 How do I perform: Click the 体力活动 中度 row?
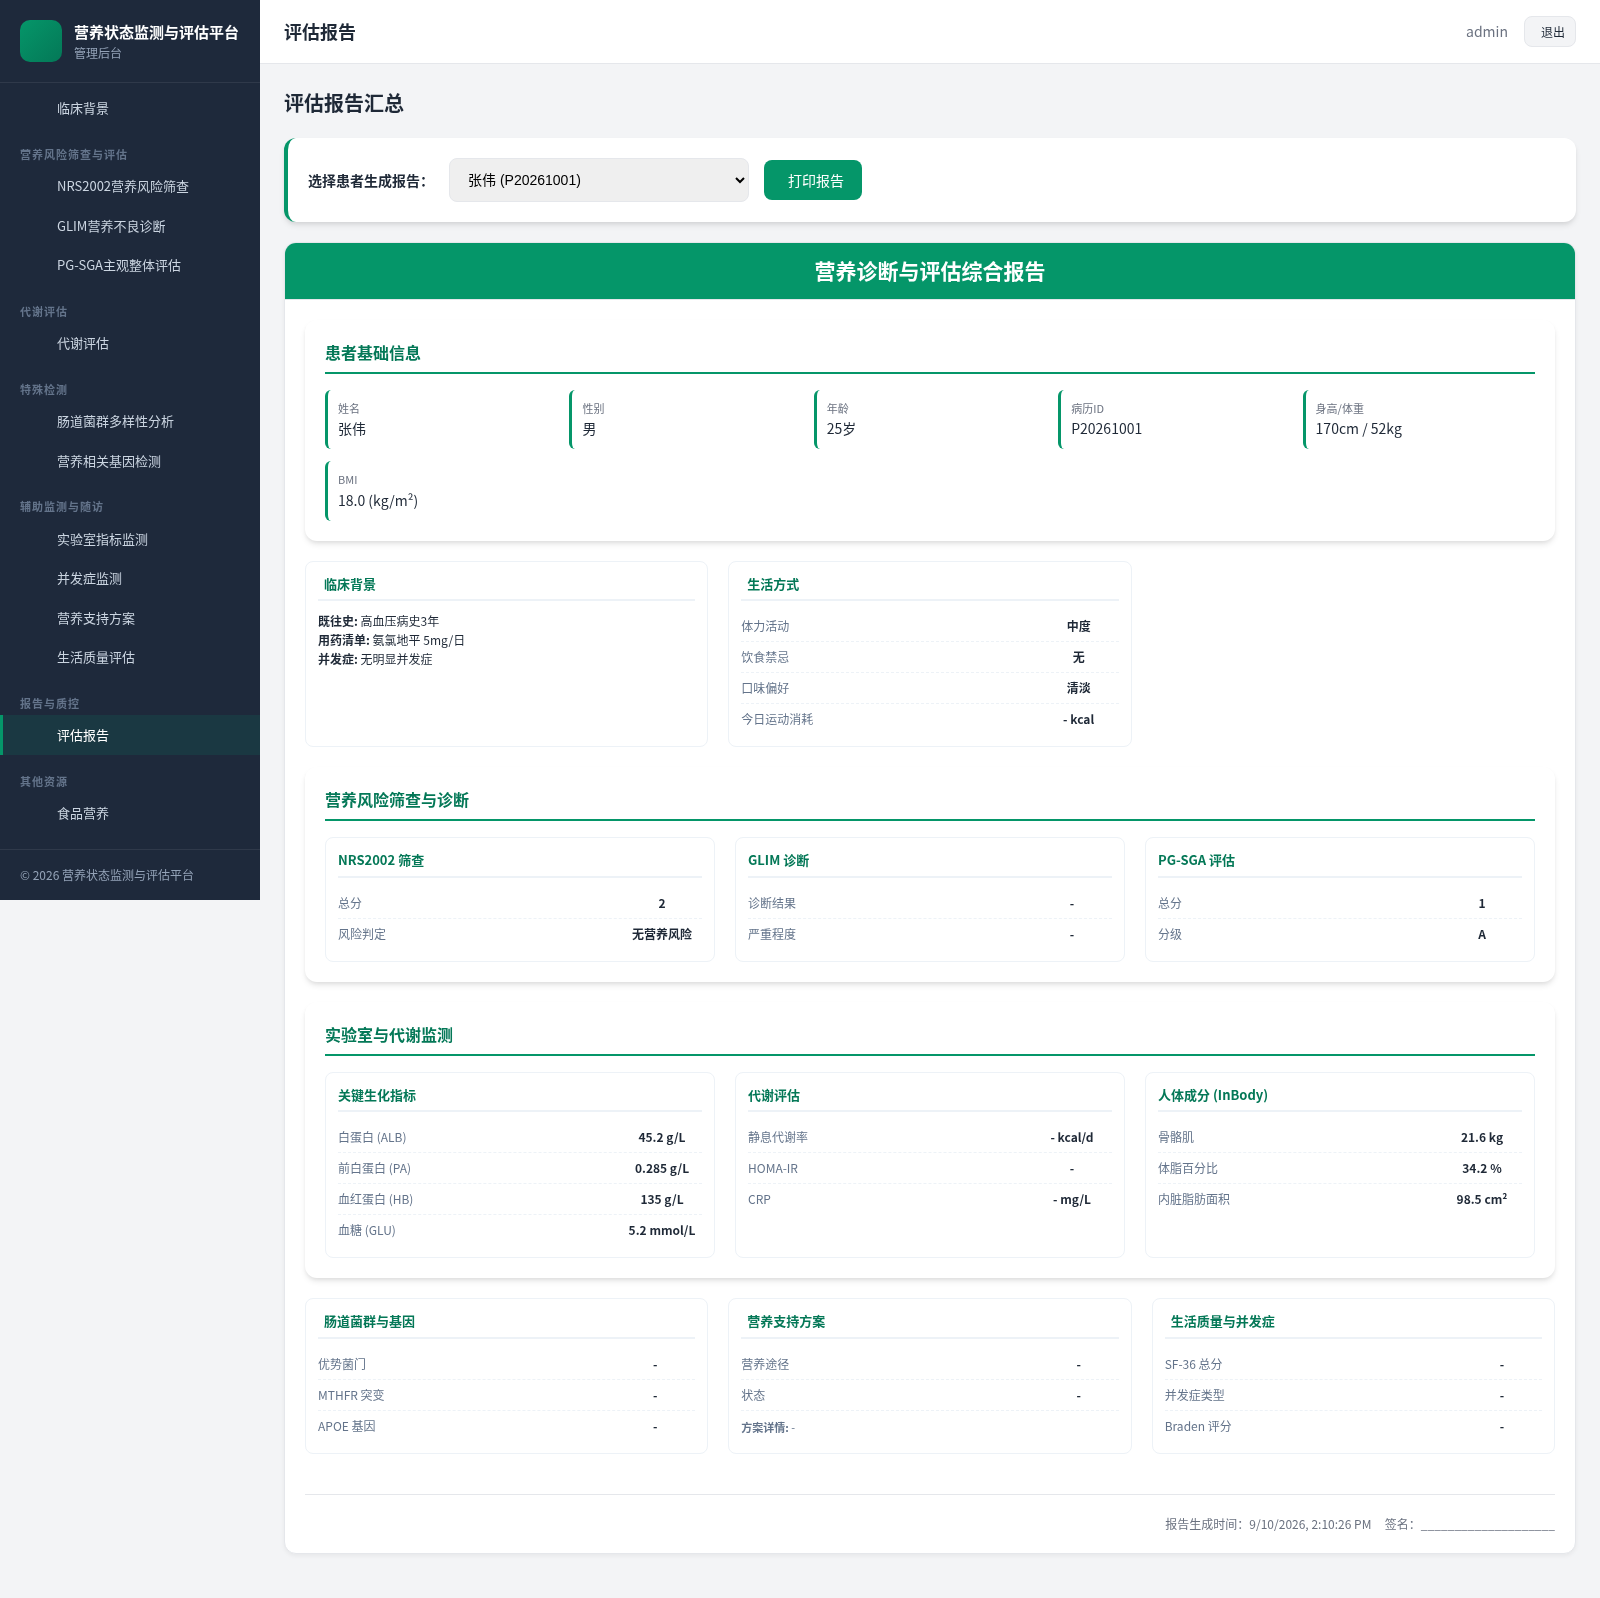(929, 626)
